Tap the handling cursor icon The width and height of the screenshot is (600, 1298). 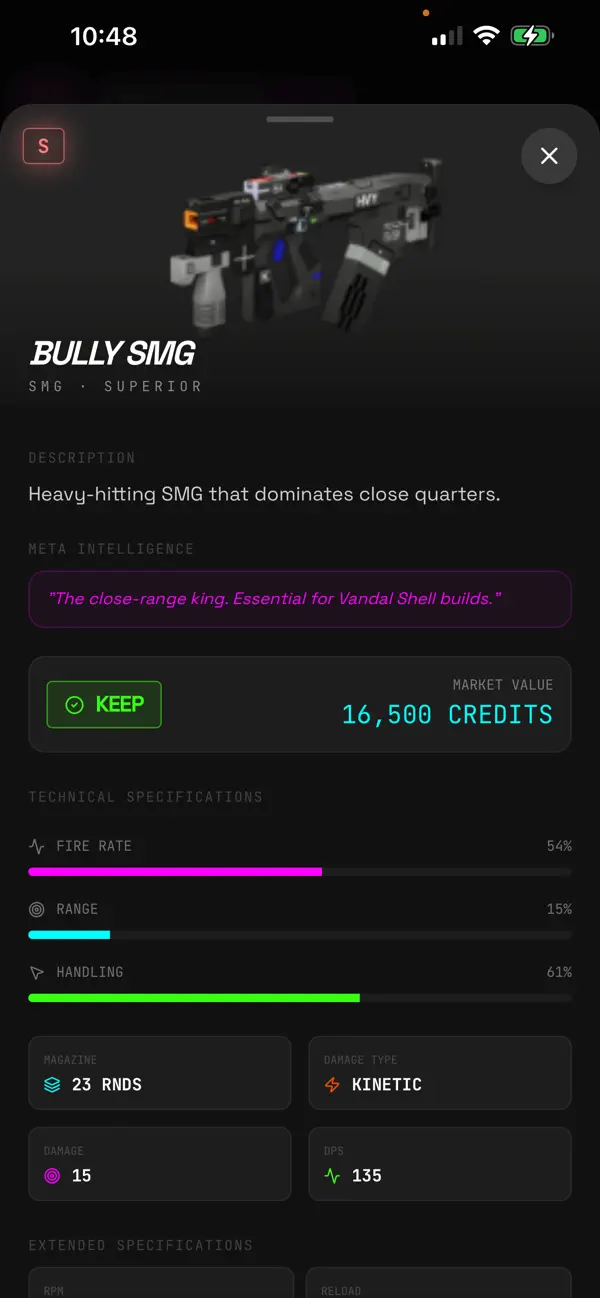[37, 972]
